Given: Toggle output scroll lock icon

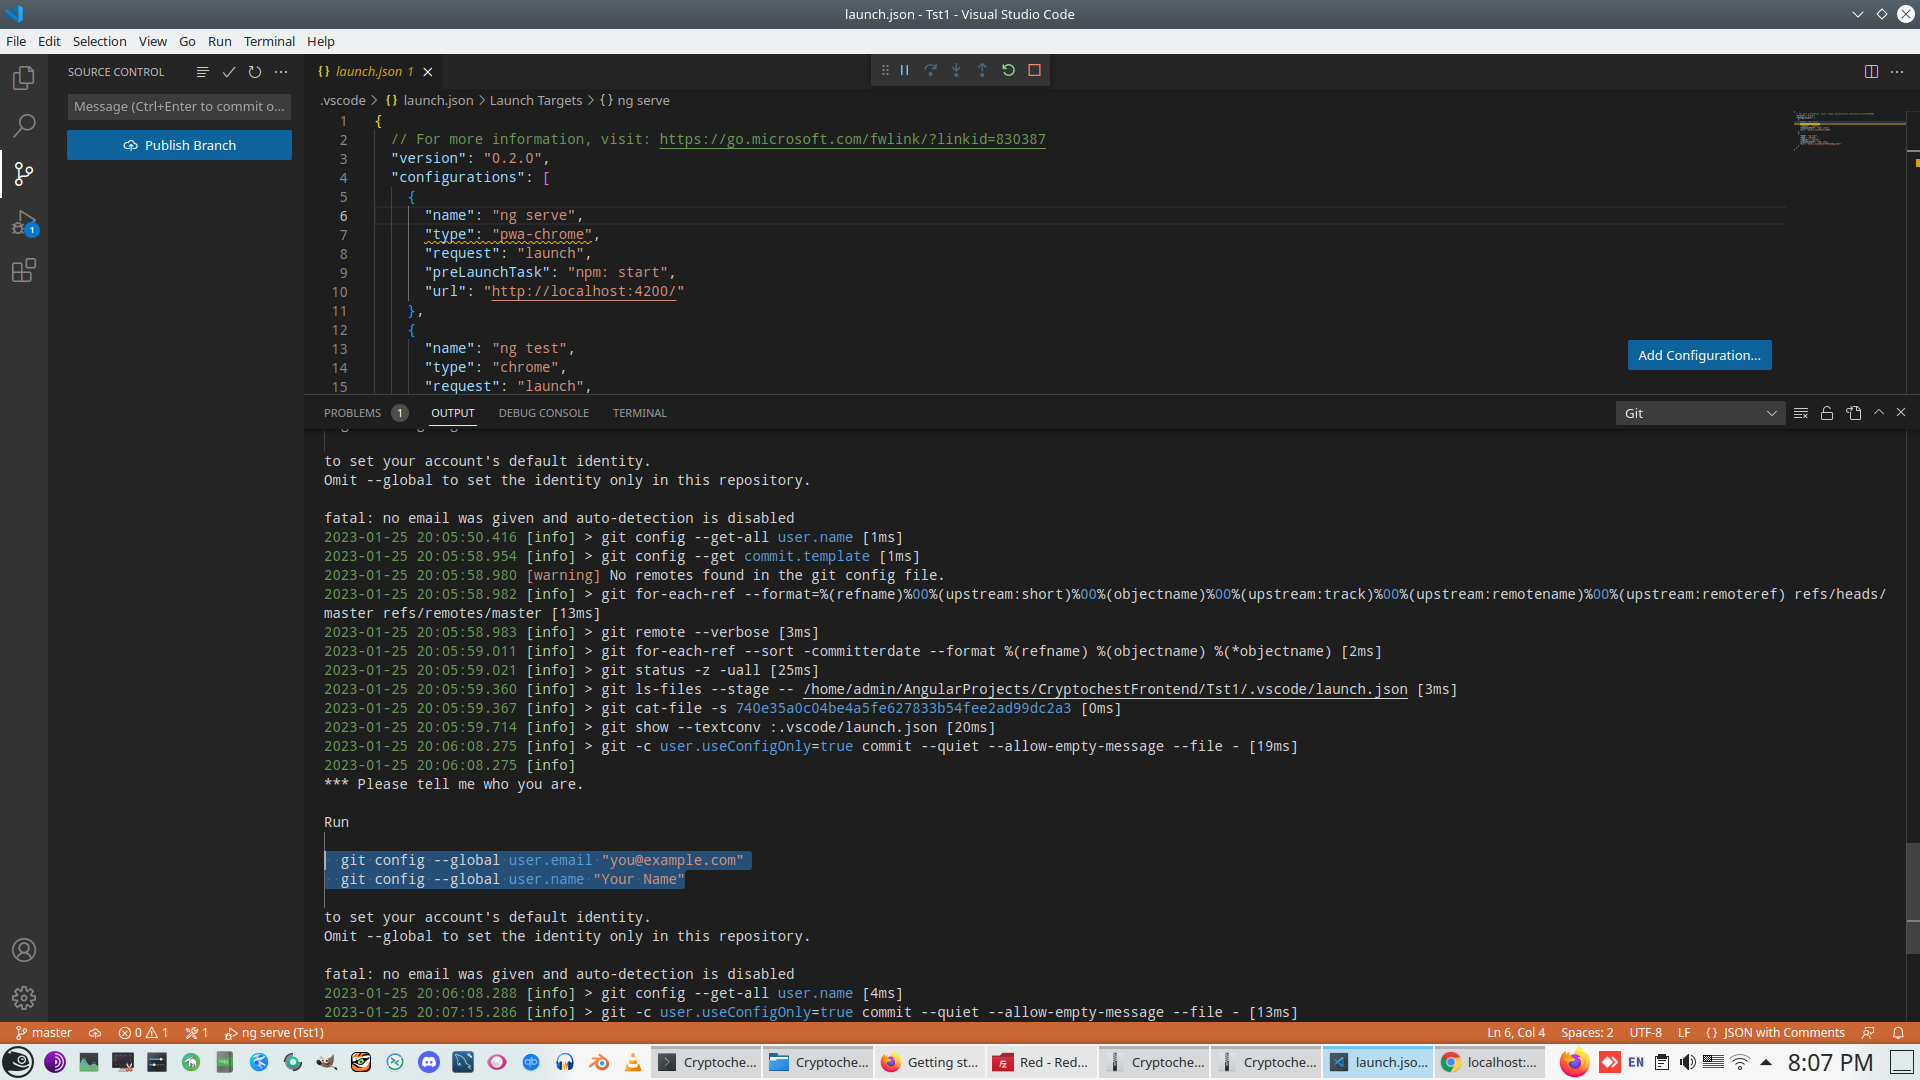Looking at the screenshot, I should click(x=1827, y=413).
